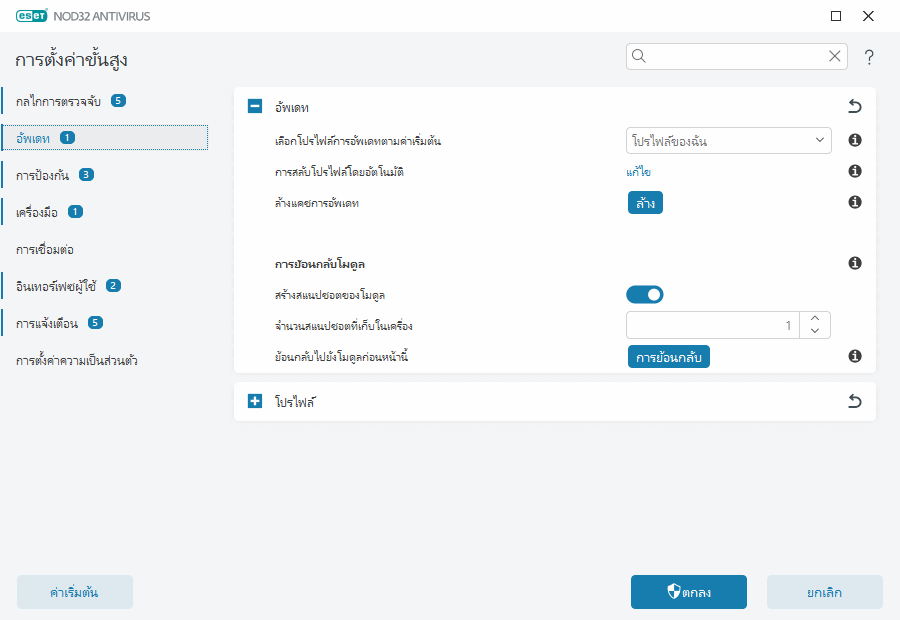Clear the search box using the X icon

tap(835, 57)
